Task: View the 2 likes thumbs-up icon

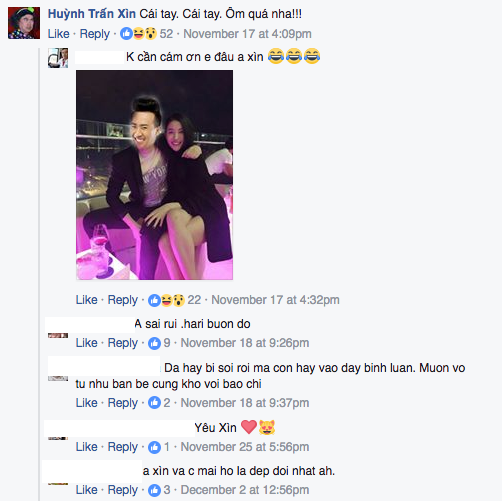Action: [x=154, y=403]
